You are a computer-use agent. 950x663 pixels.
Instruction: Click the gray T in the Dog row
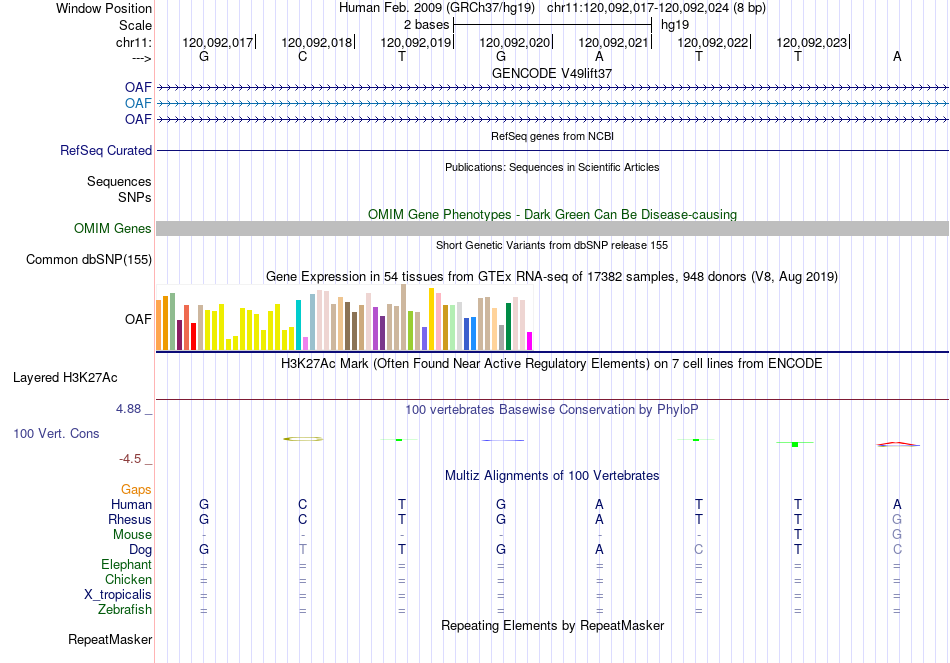pos(302,549)
